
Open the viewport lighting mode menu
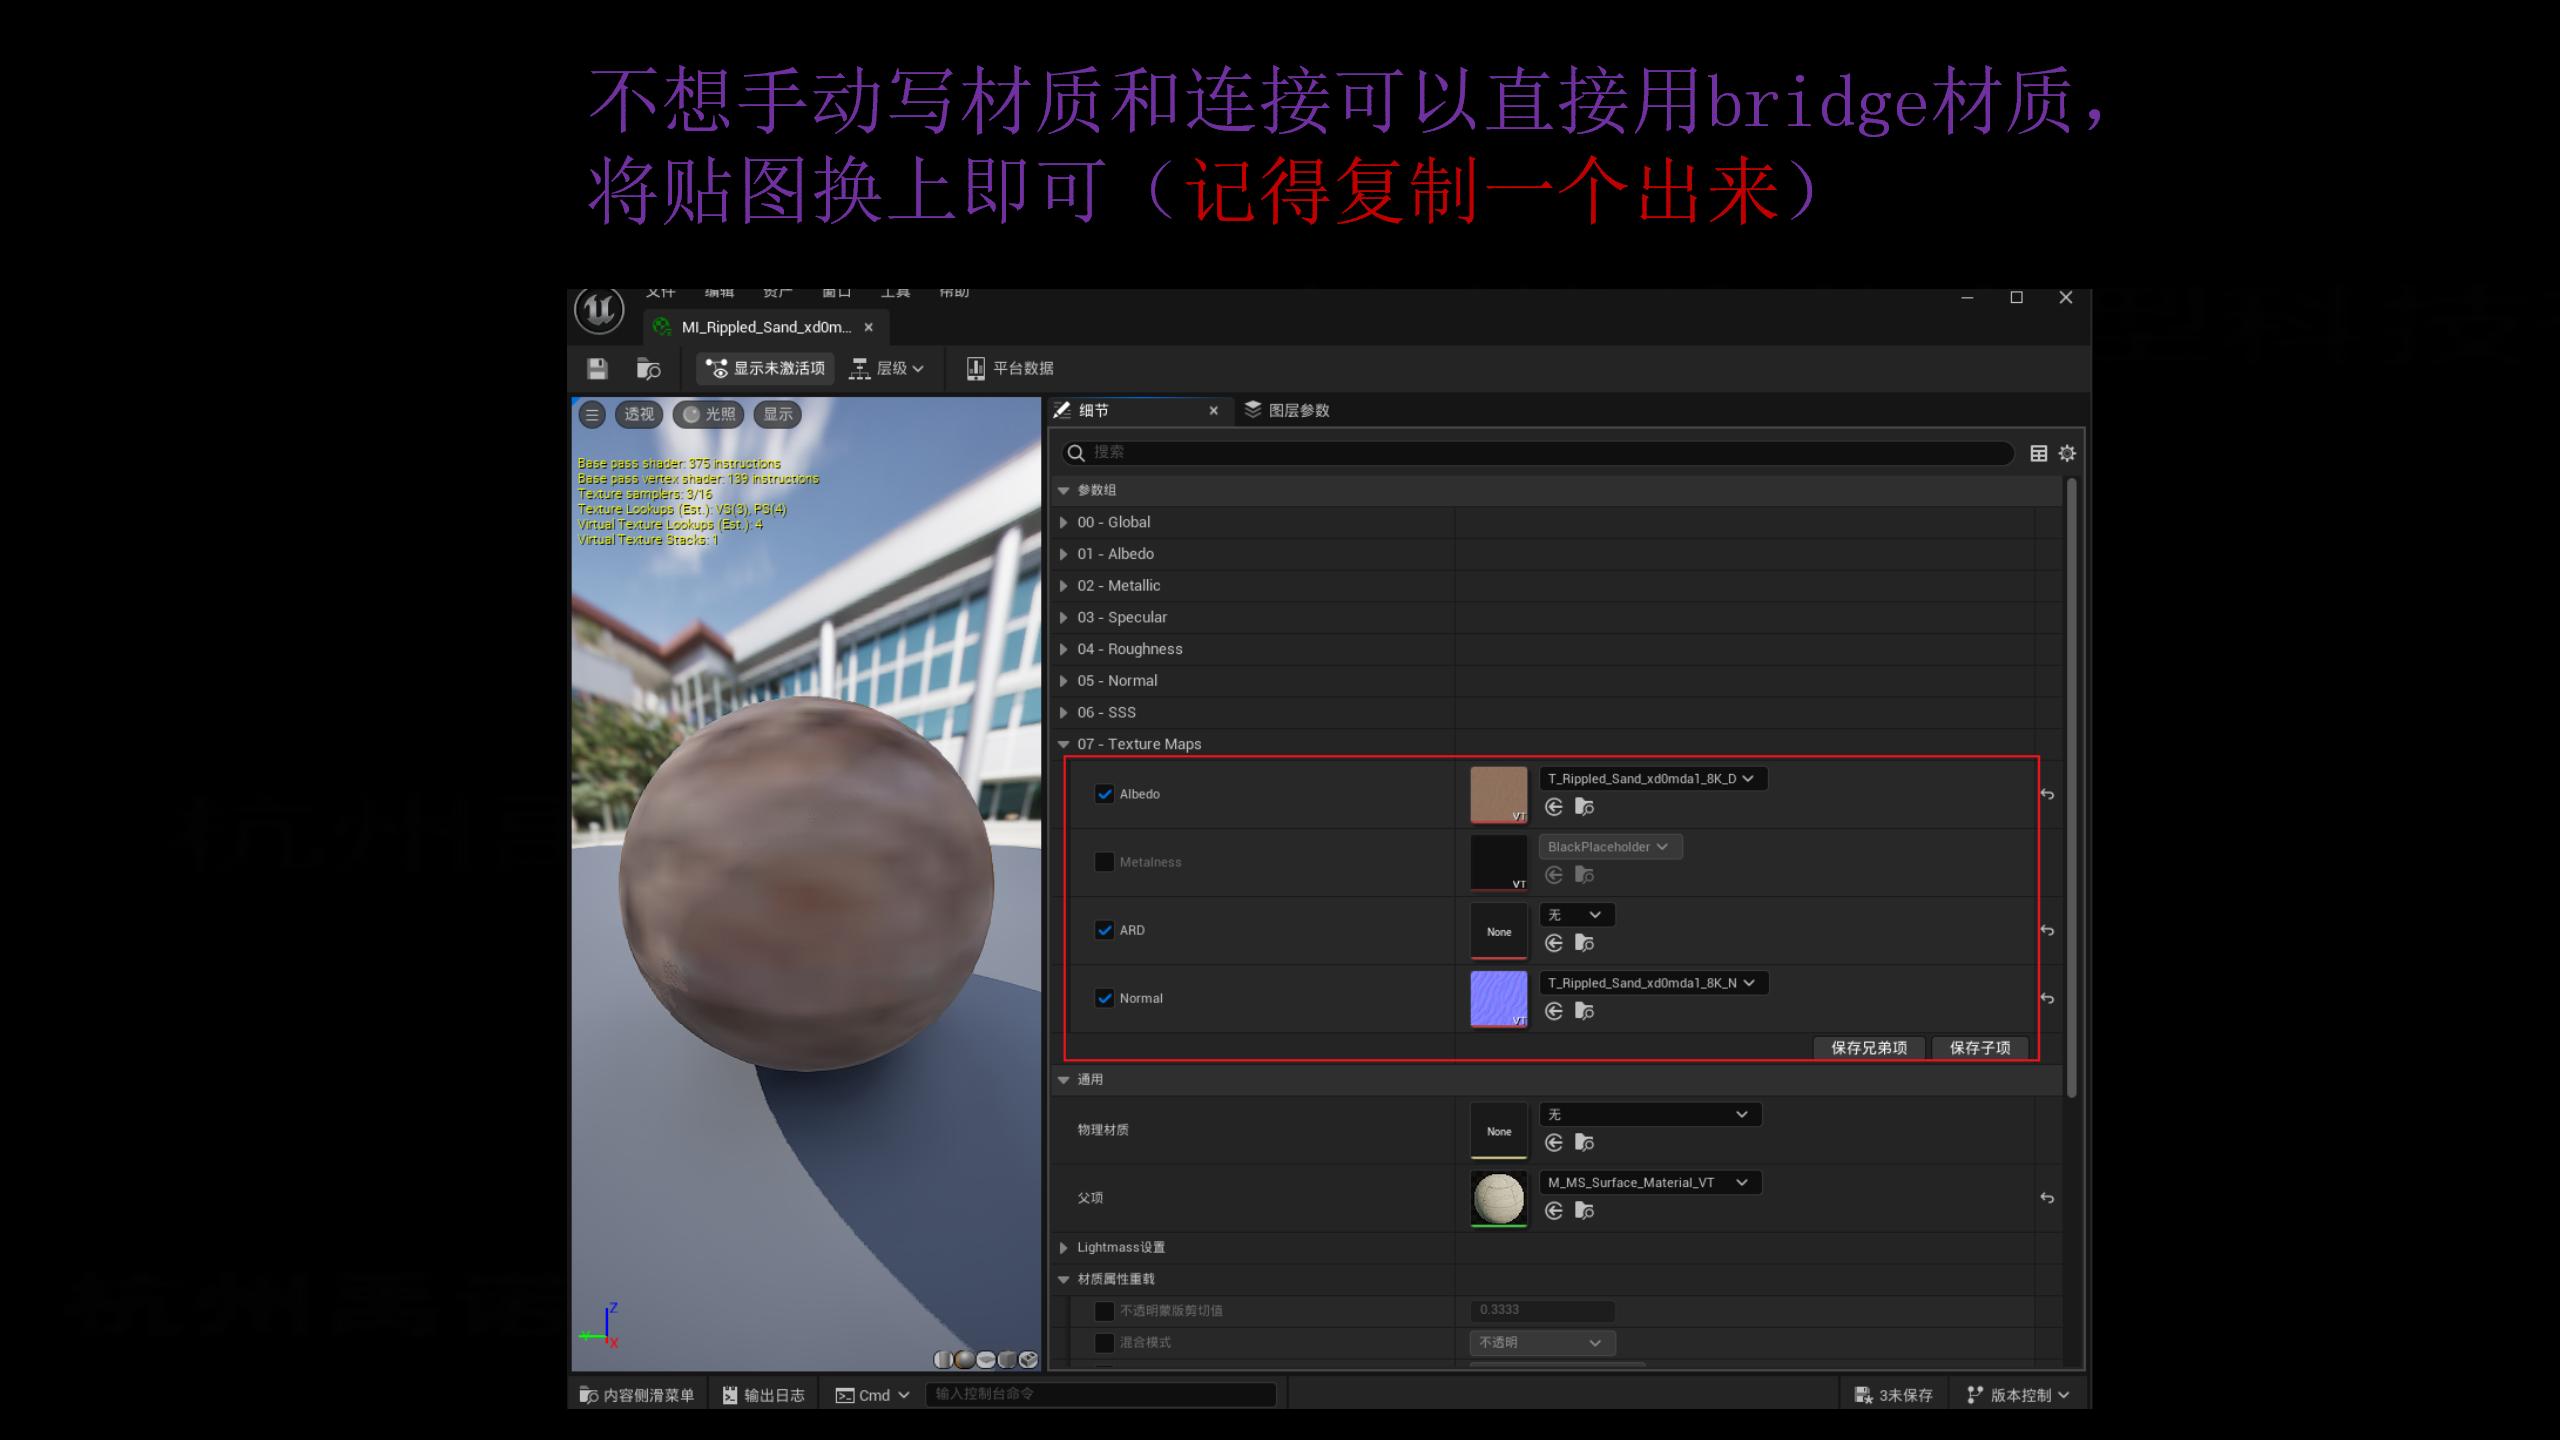pos(709,415)
